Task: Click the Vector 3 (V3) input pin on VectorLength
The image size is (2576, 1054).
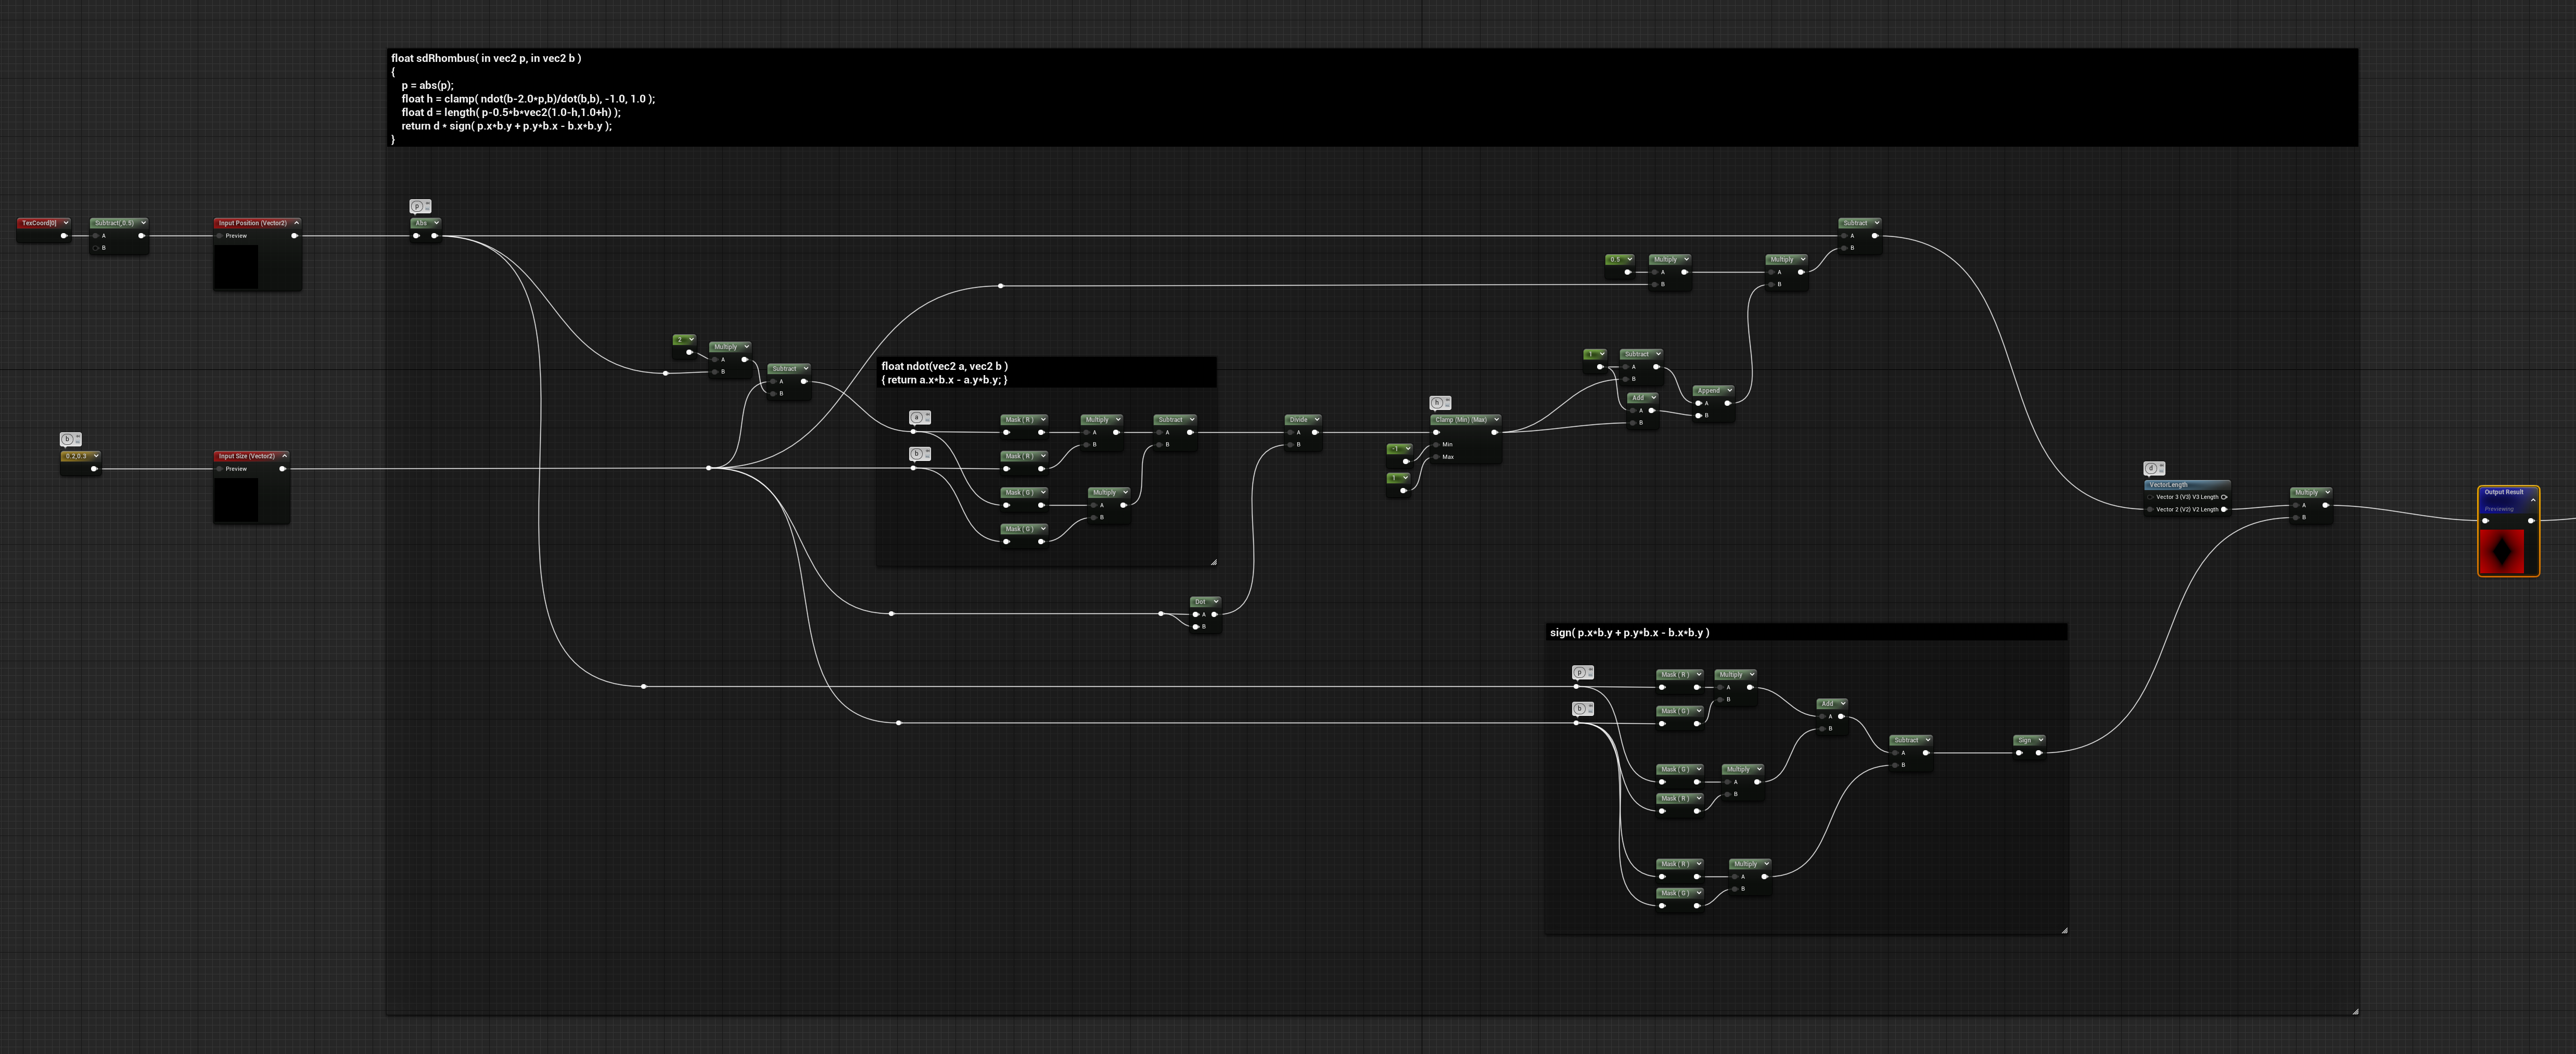Action: click(2150, 497)
